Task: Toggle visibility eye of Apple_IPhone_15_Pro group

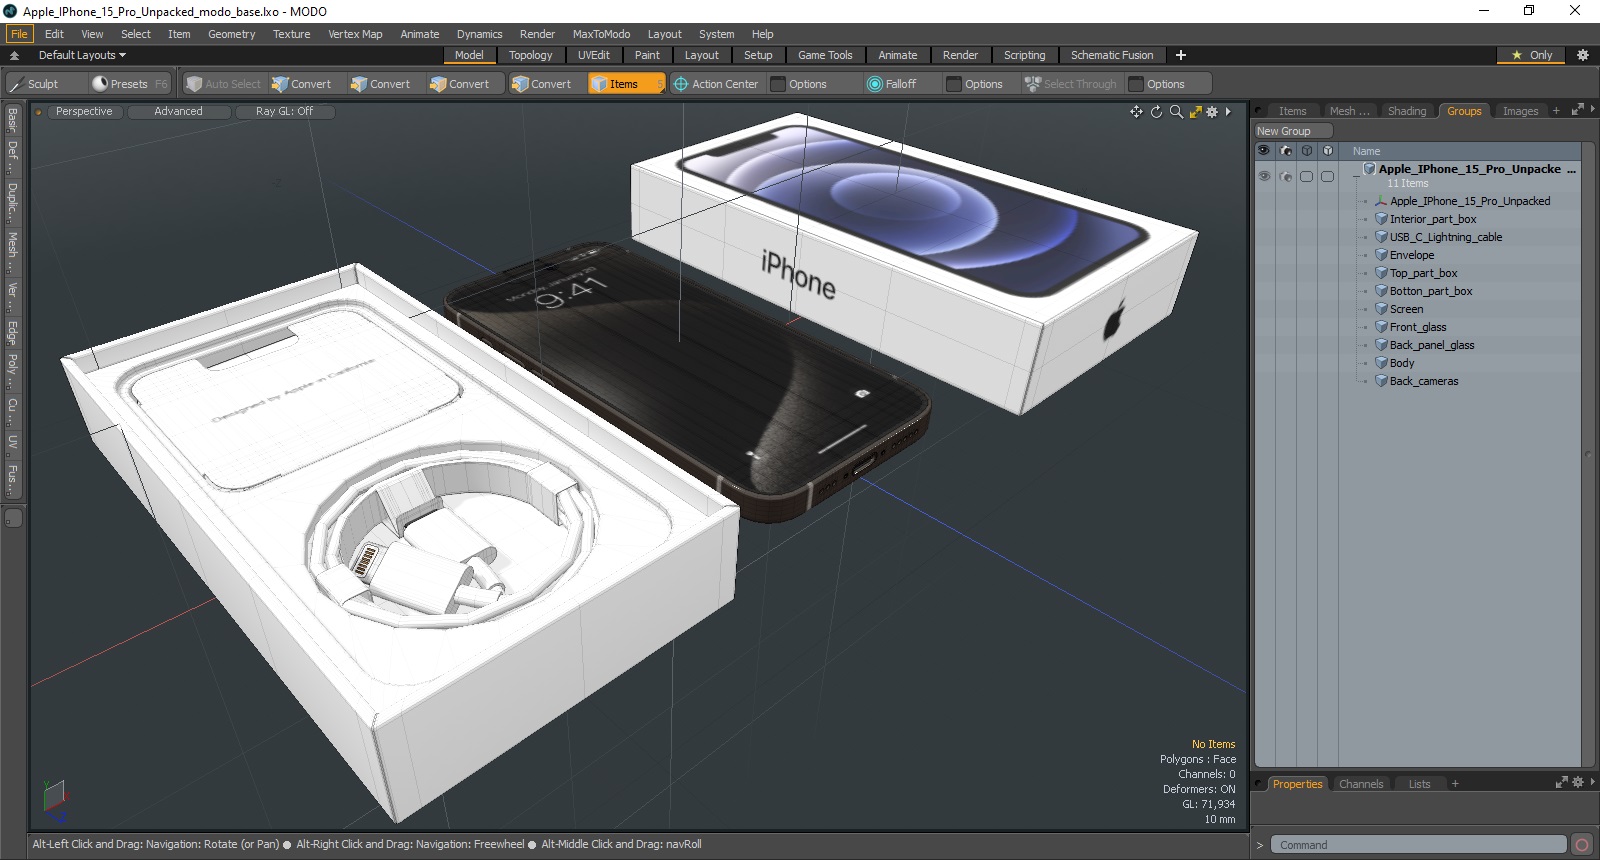Action: click(1264, 176)
